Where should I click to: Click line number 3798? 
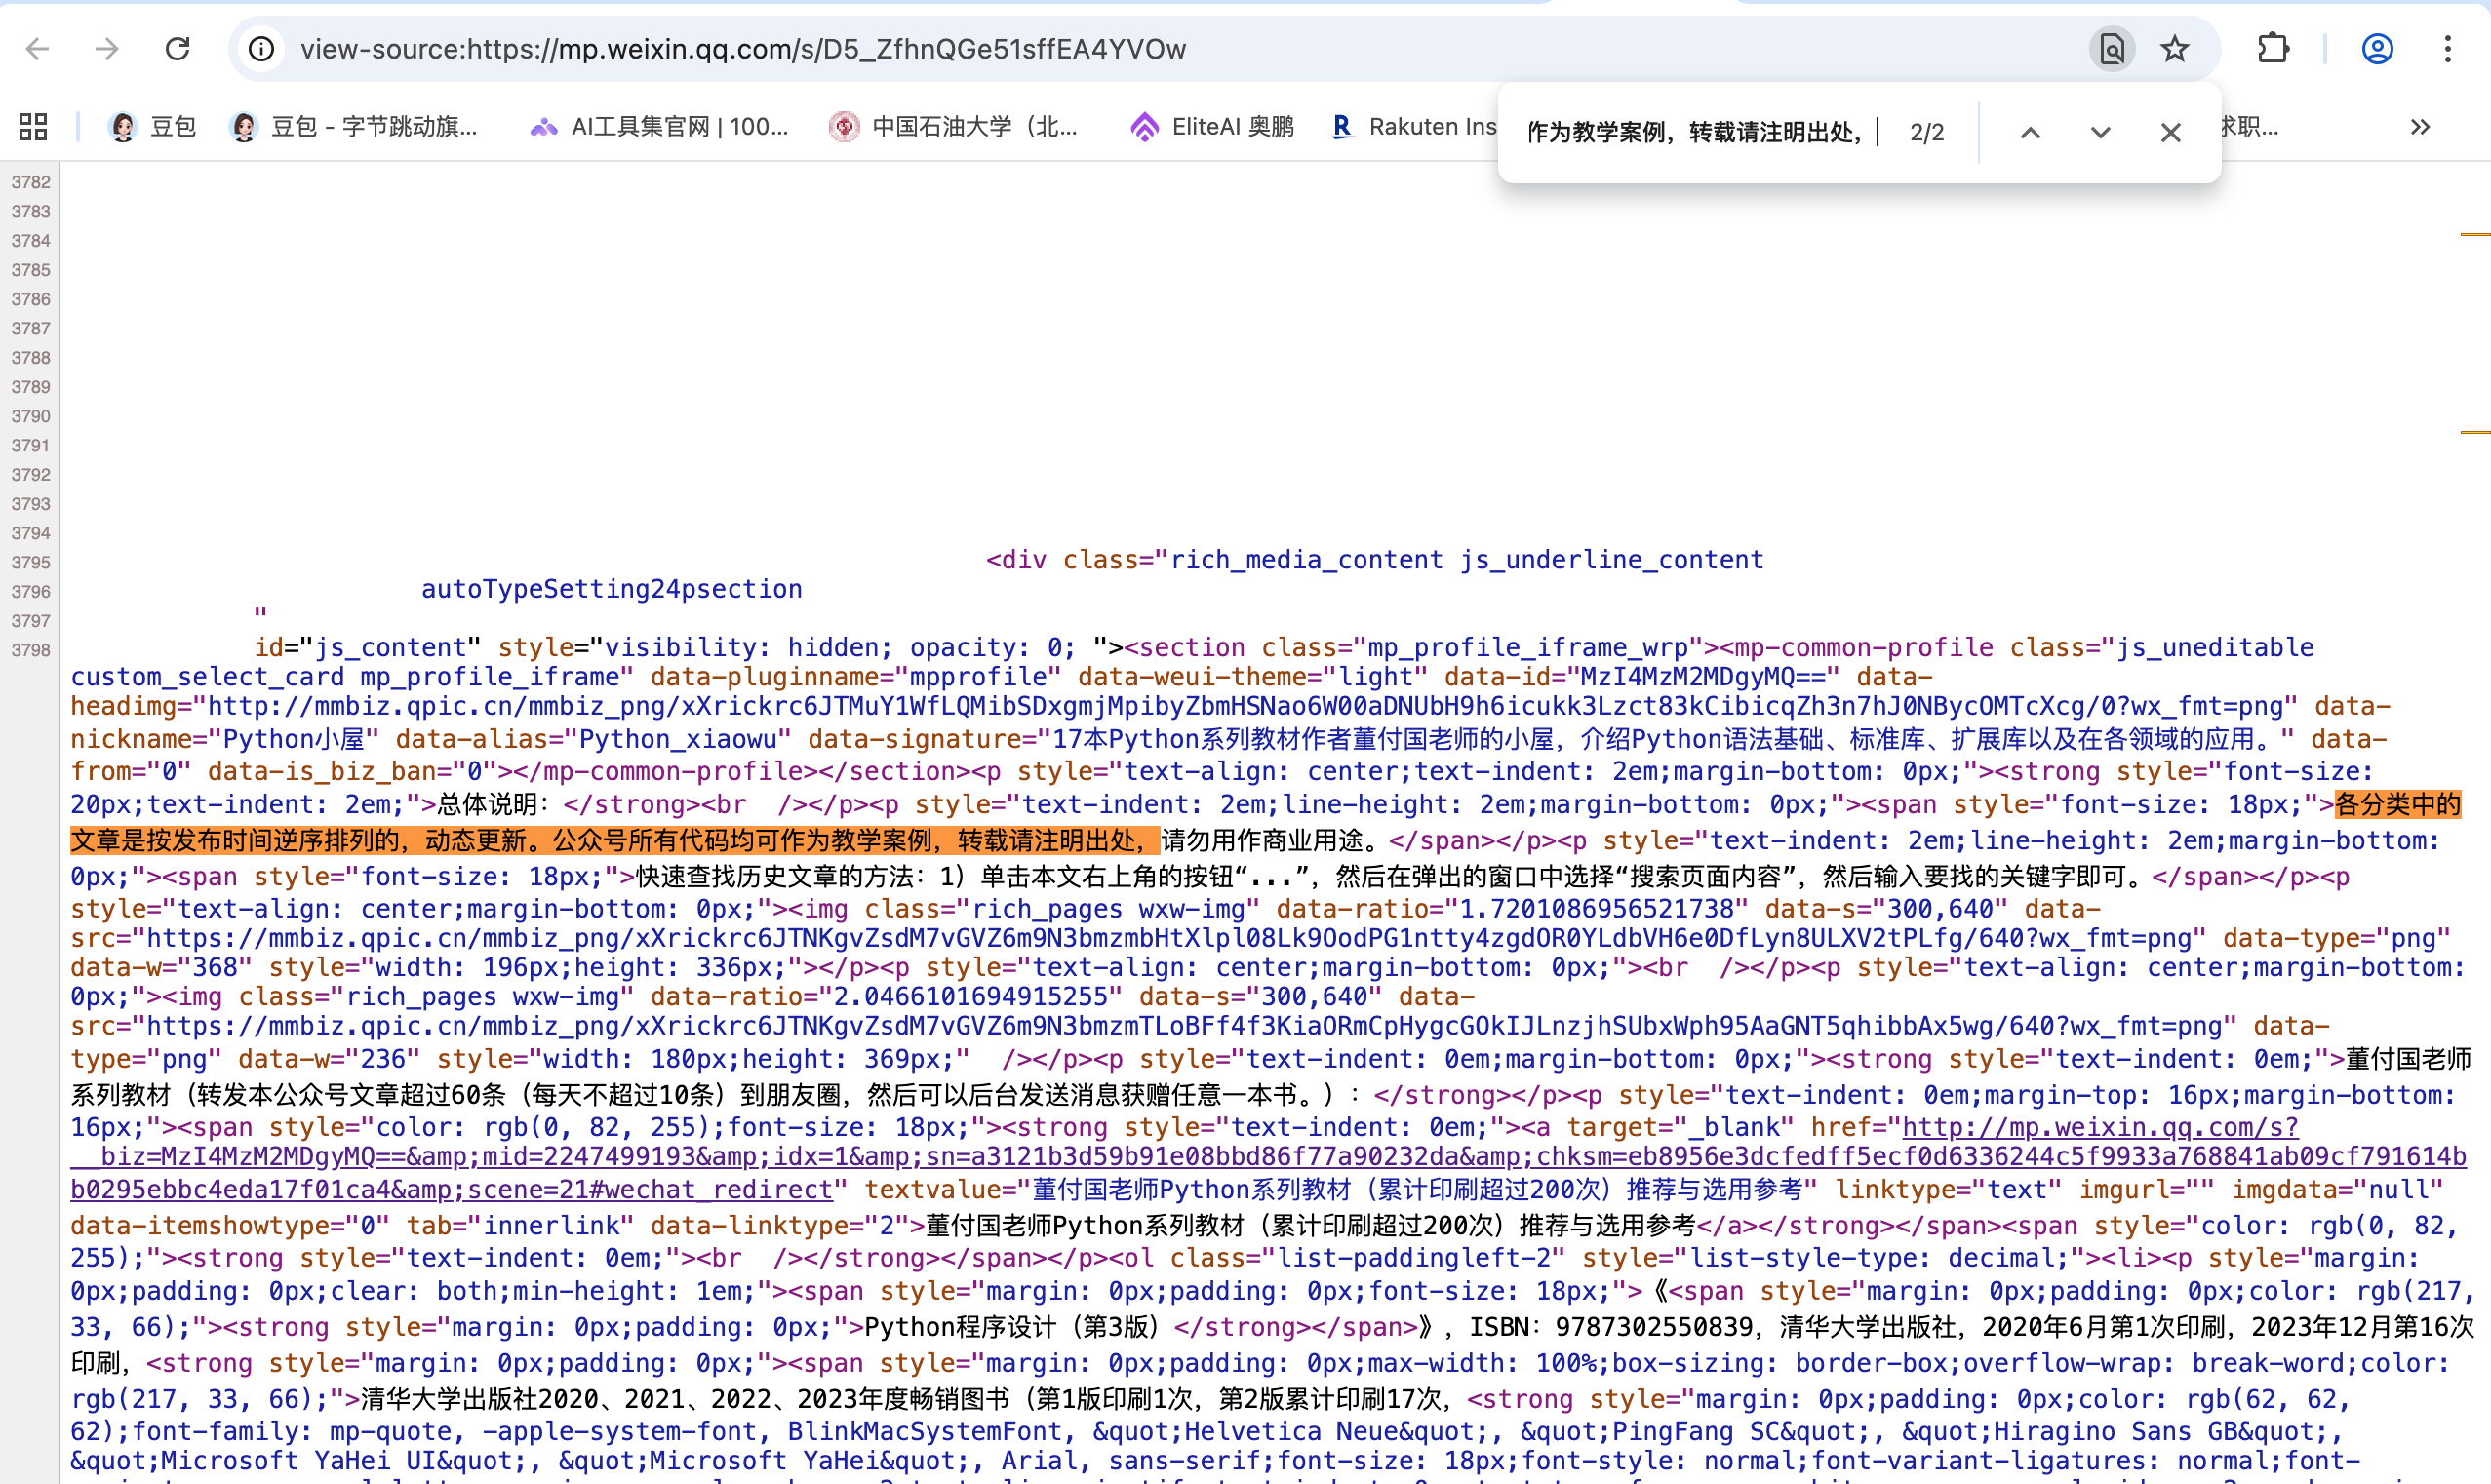pos(31,650)
